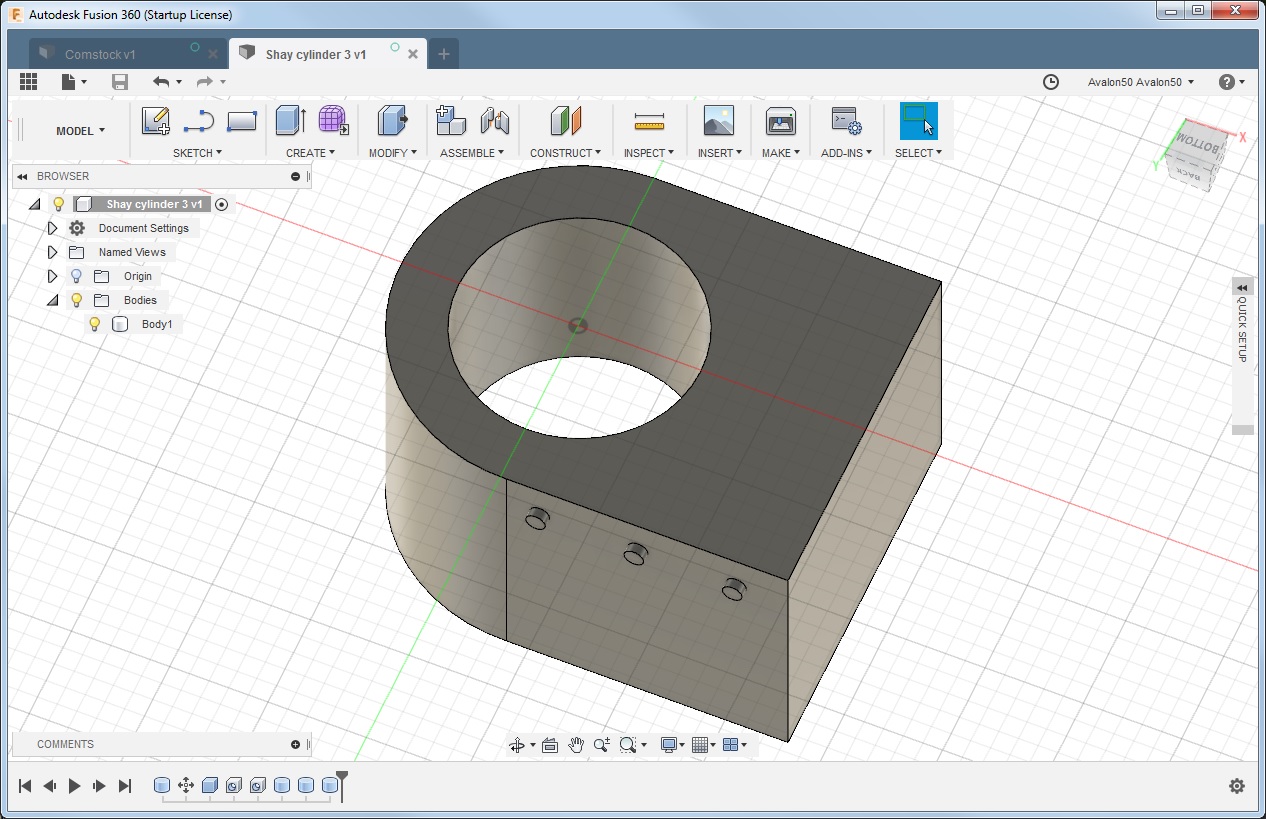Select the Measure inspect tool
The height and width of the screenshot is (819, 1266).
pyautogui.click(x=649, y=122)
